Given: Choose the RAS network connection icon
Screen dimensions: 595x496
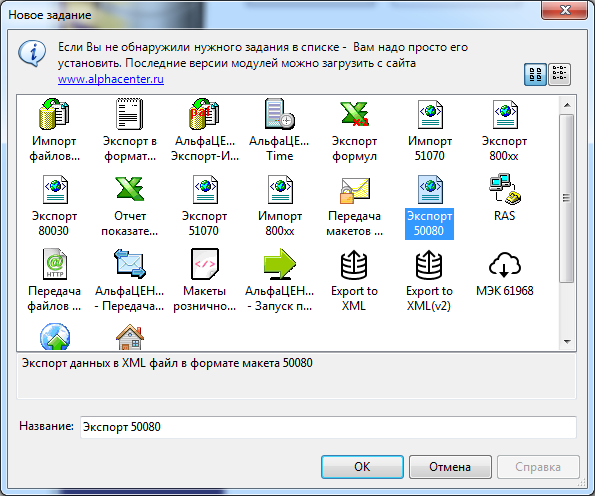Looking at the screenshot, I should pos(505,189).
